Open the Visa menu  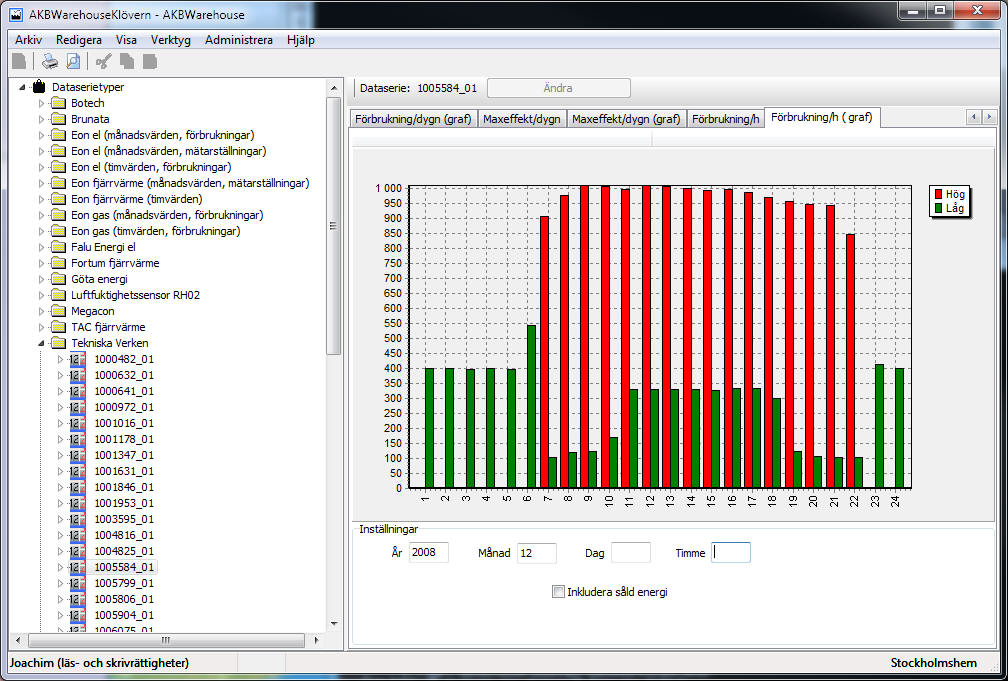pyautogui.click(x=126, y=40)
